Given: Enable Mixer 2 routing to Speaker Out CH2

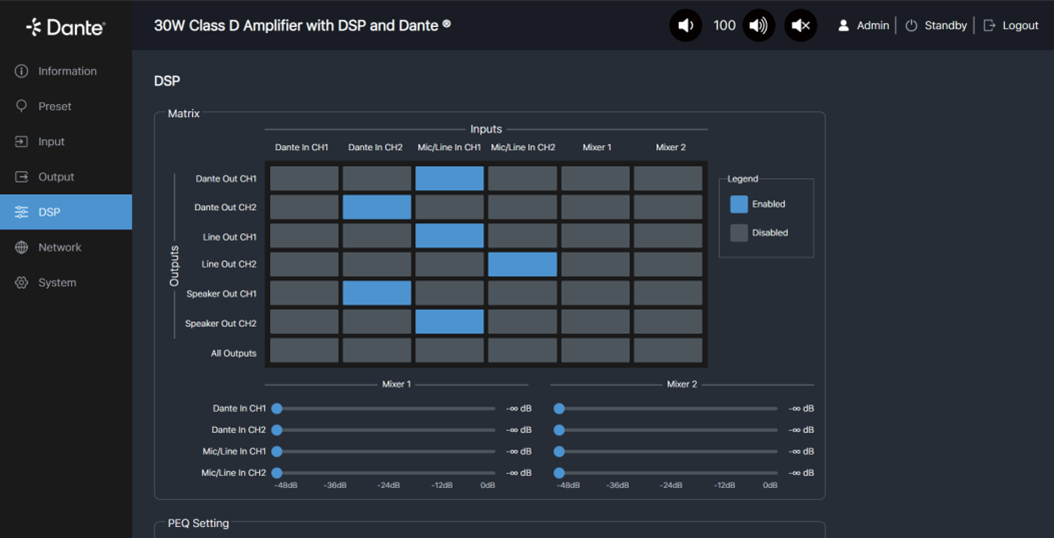Looking at the screenshot, I should [668, 322].
